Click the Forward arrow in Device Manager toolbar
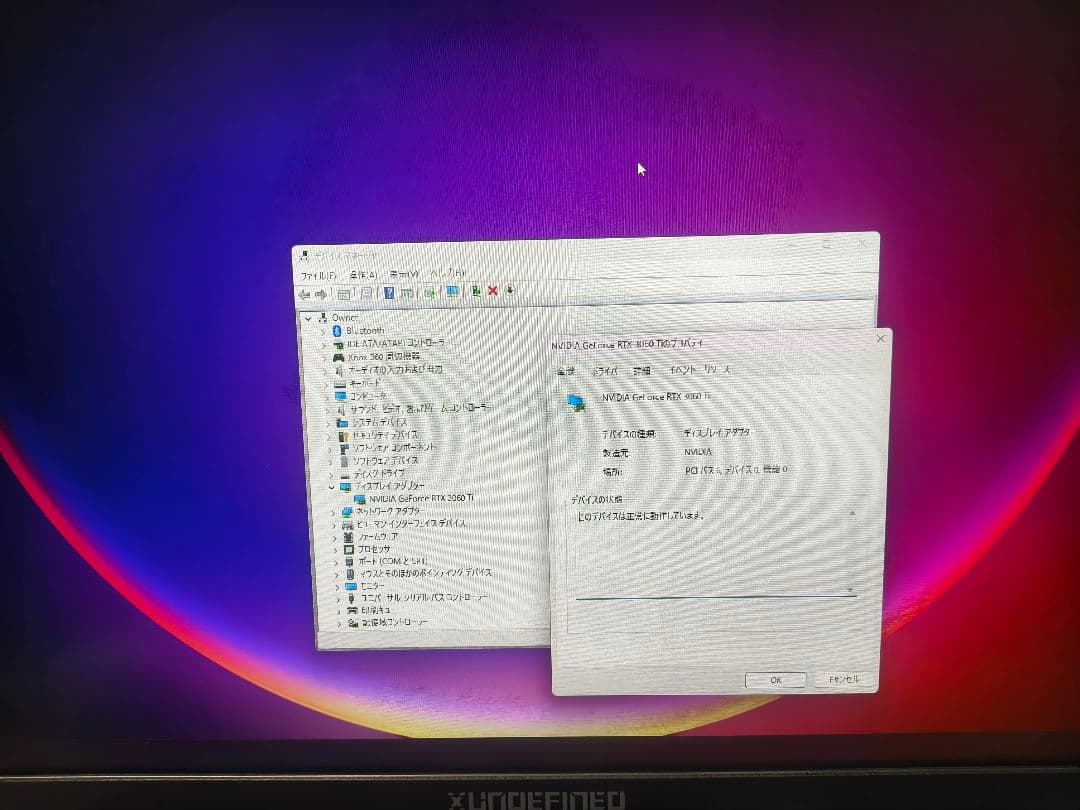Viewport: 1080px width, 810px height. pyautogui.click(x=321, y=295)
